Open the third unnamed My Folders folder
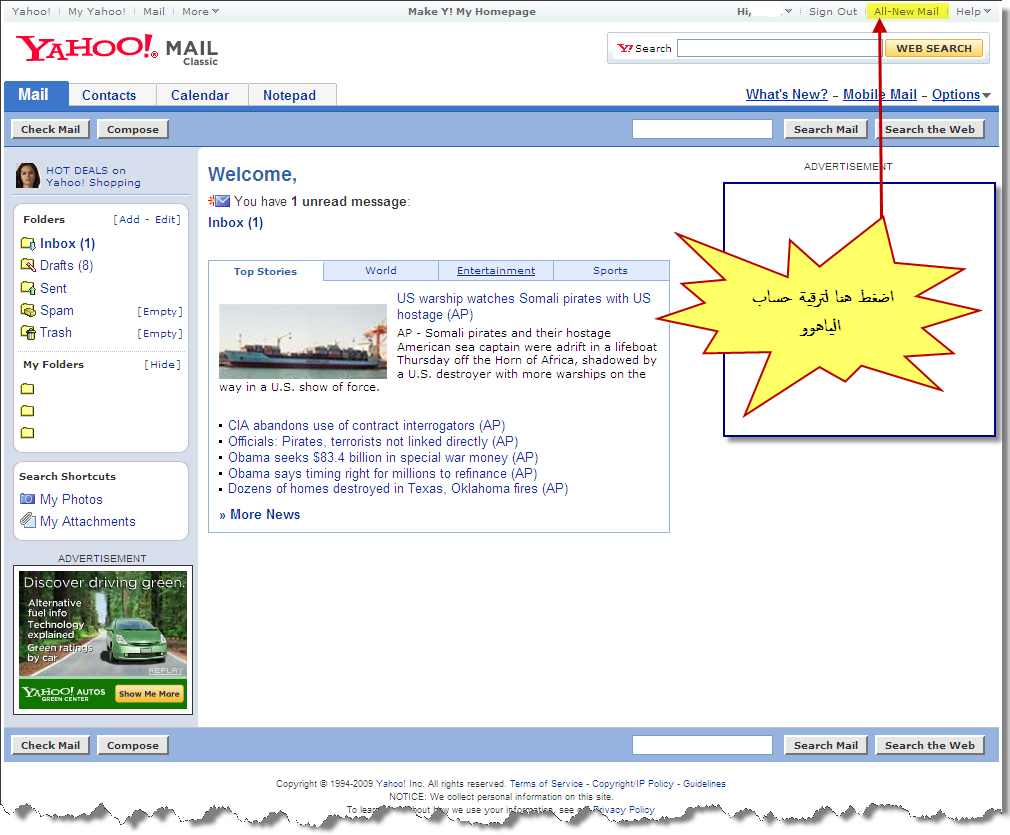Screen dimensions: 1010x835 [27, 432]
